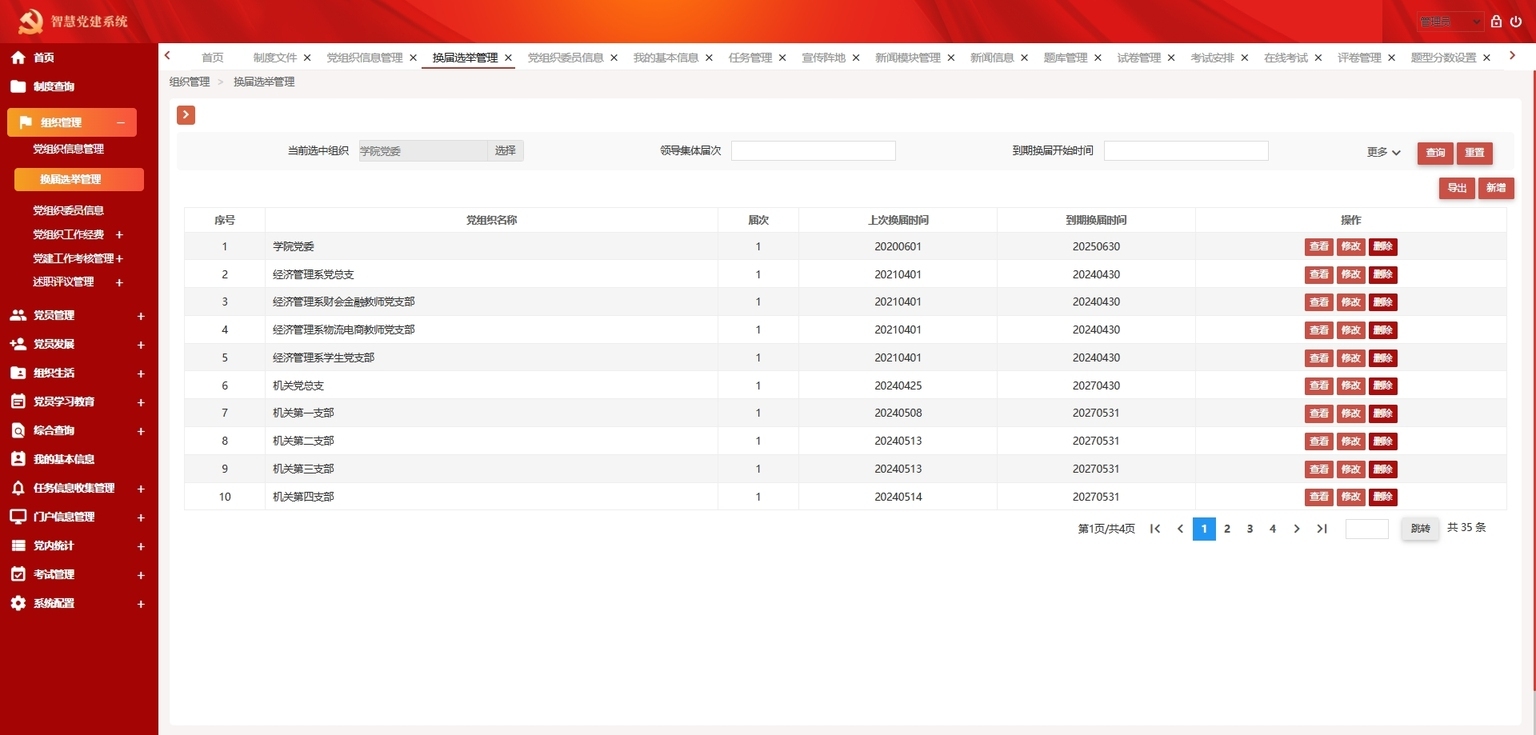Click the 到期换届开始时间 input field

click(1186, 151)
